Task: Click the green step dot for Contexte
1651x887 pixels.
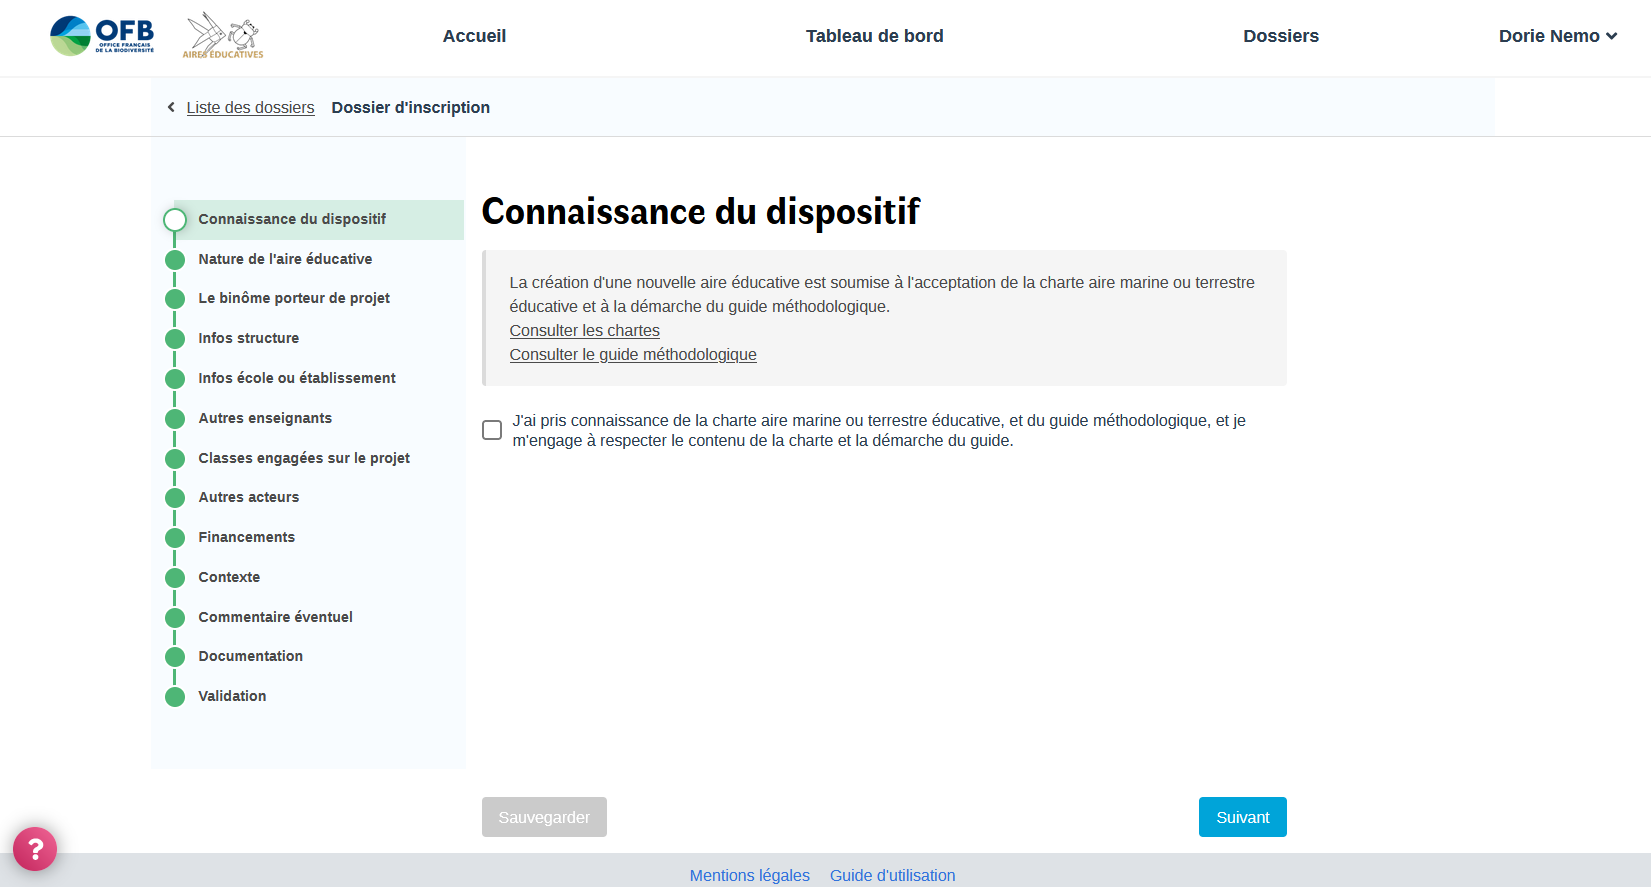Action: [175, 578]
